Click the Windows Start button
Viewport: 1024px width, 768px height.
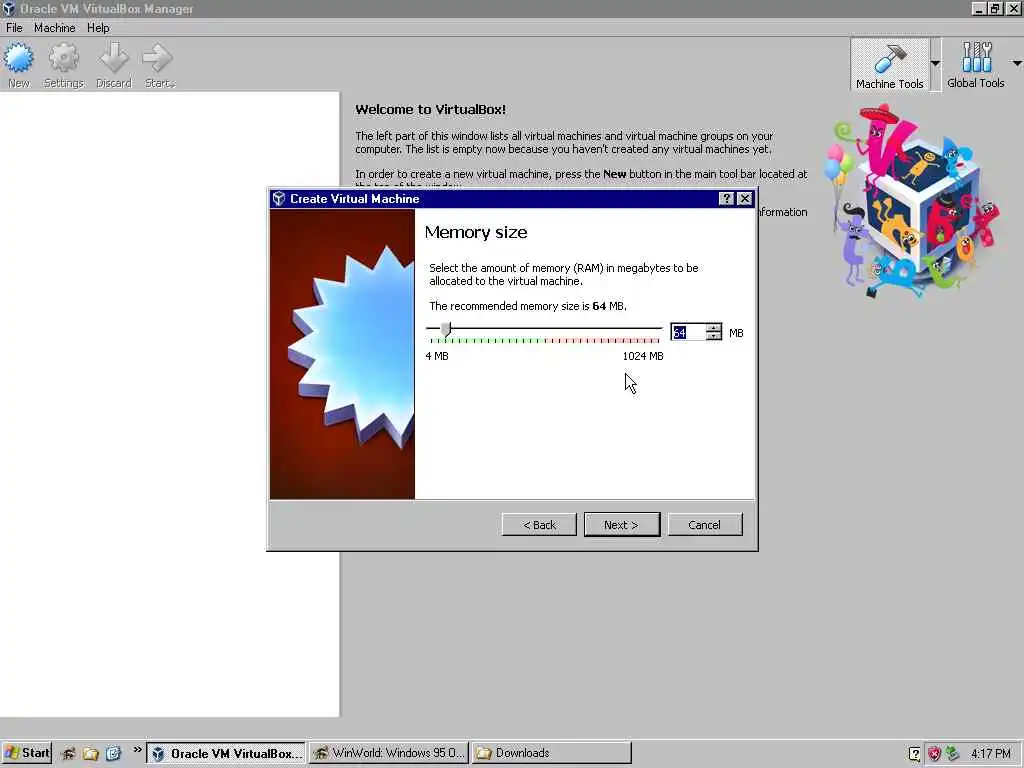26,753
